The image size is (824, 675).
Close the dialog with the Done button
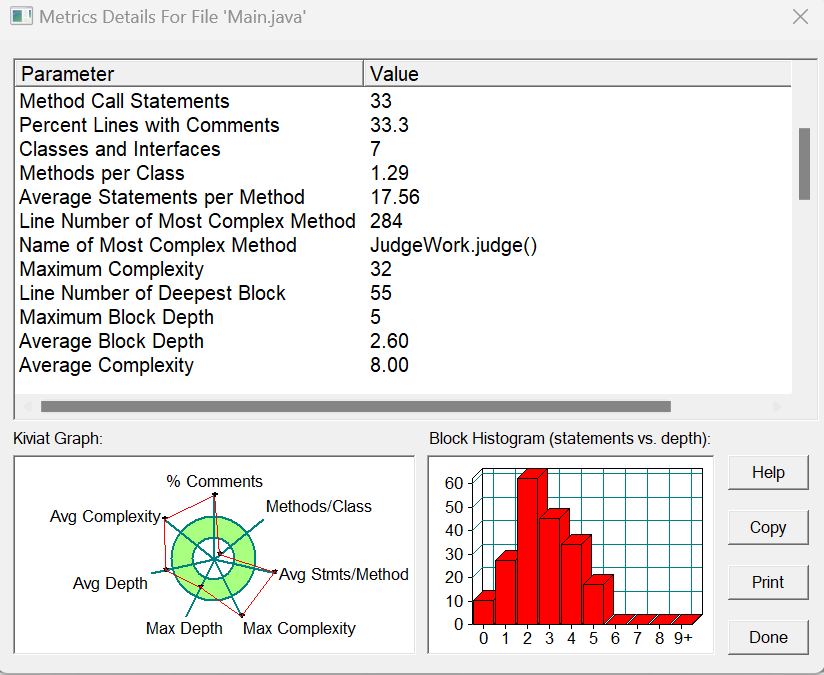pyautogui.click(x=768, y=637)
